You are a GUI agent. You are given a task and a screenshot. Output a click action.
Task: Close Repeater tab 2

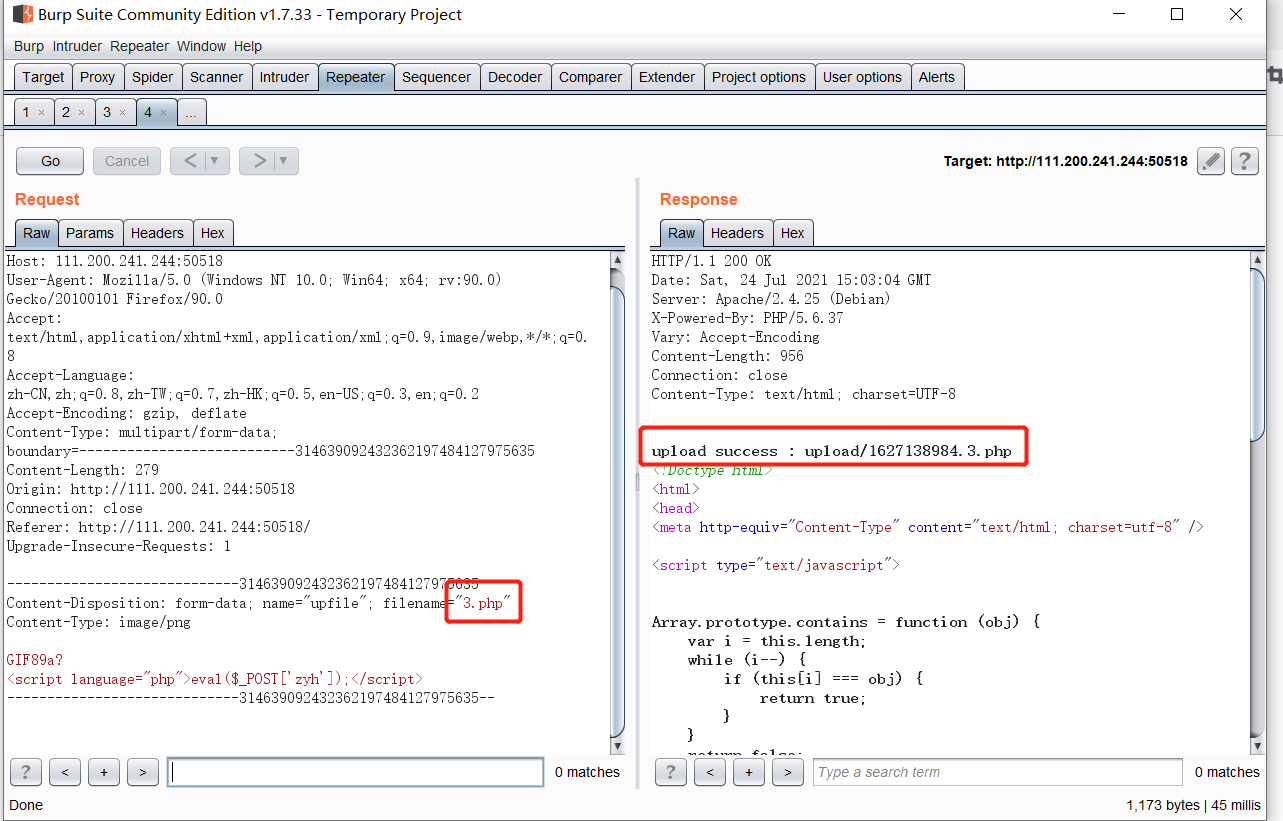pyautogui.click(x=81, y=113)
